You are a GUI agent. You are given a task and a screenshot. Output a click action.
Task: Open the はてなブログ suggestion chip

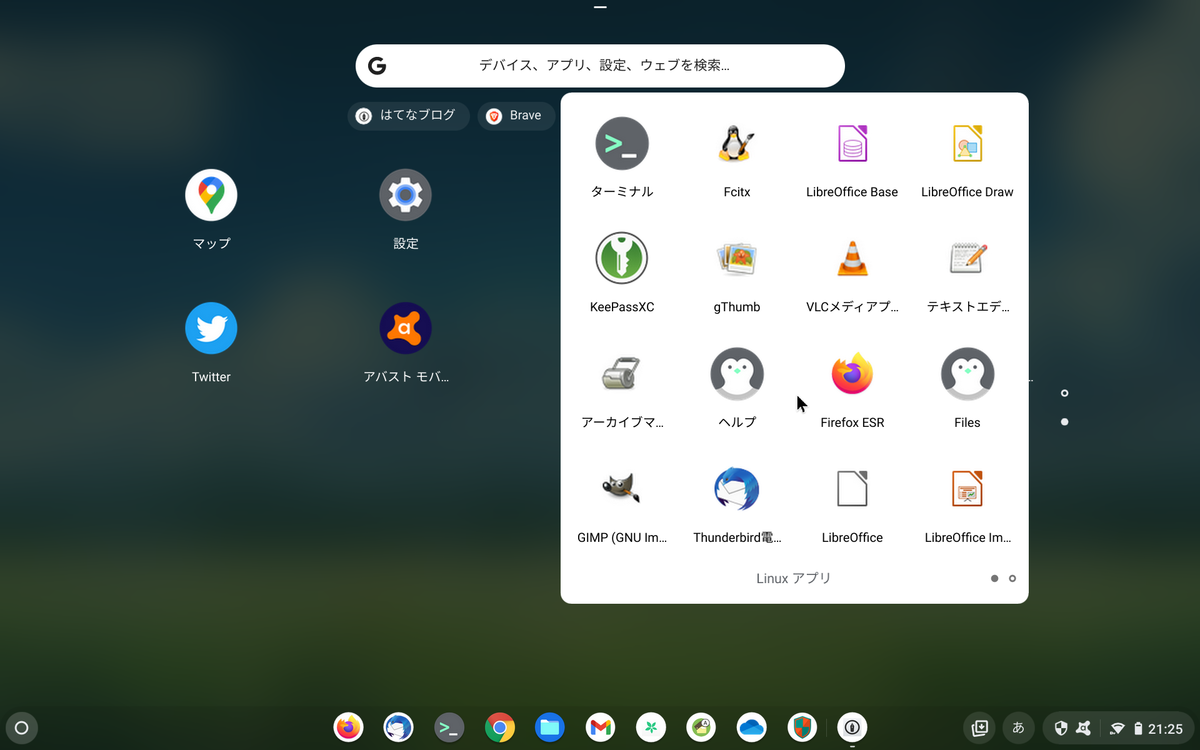coord(408,115)
